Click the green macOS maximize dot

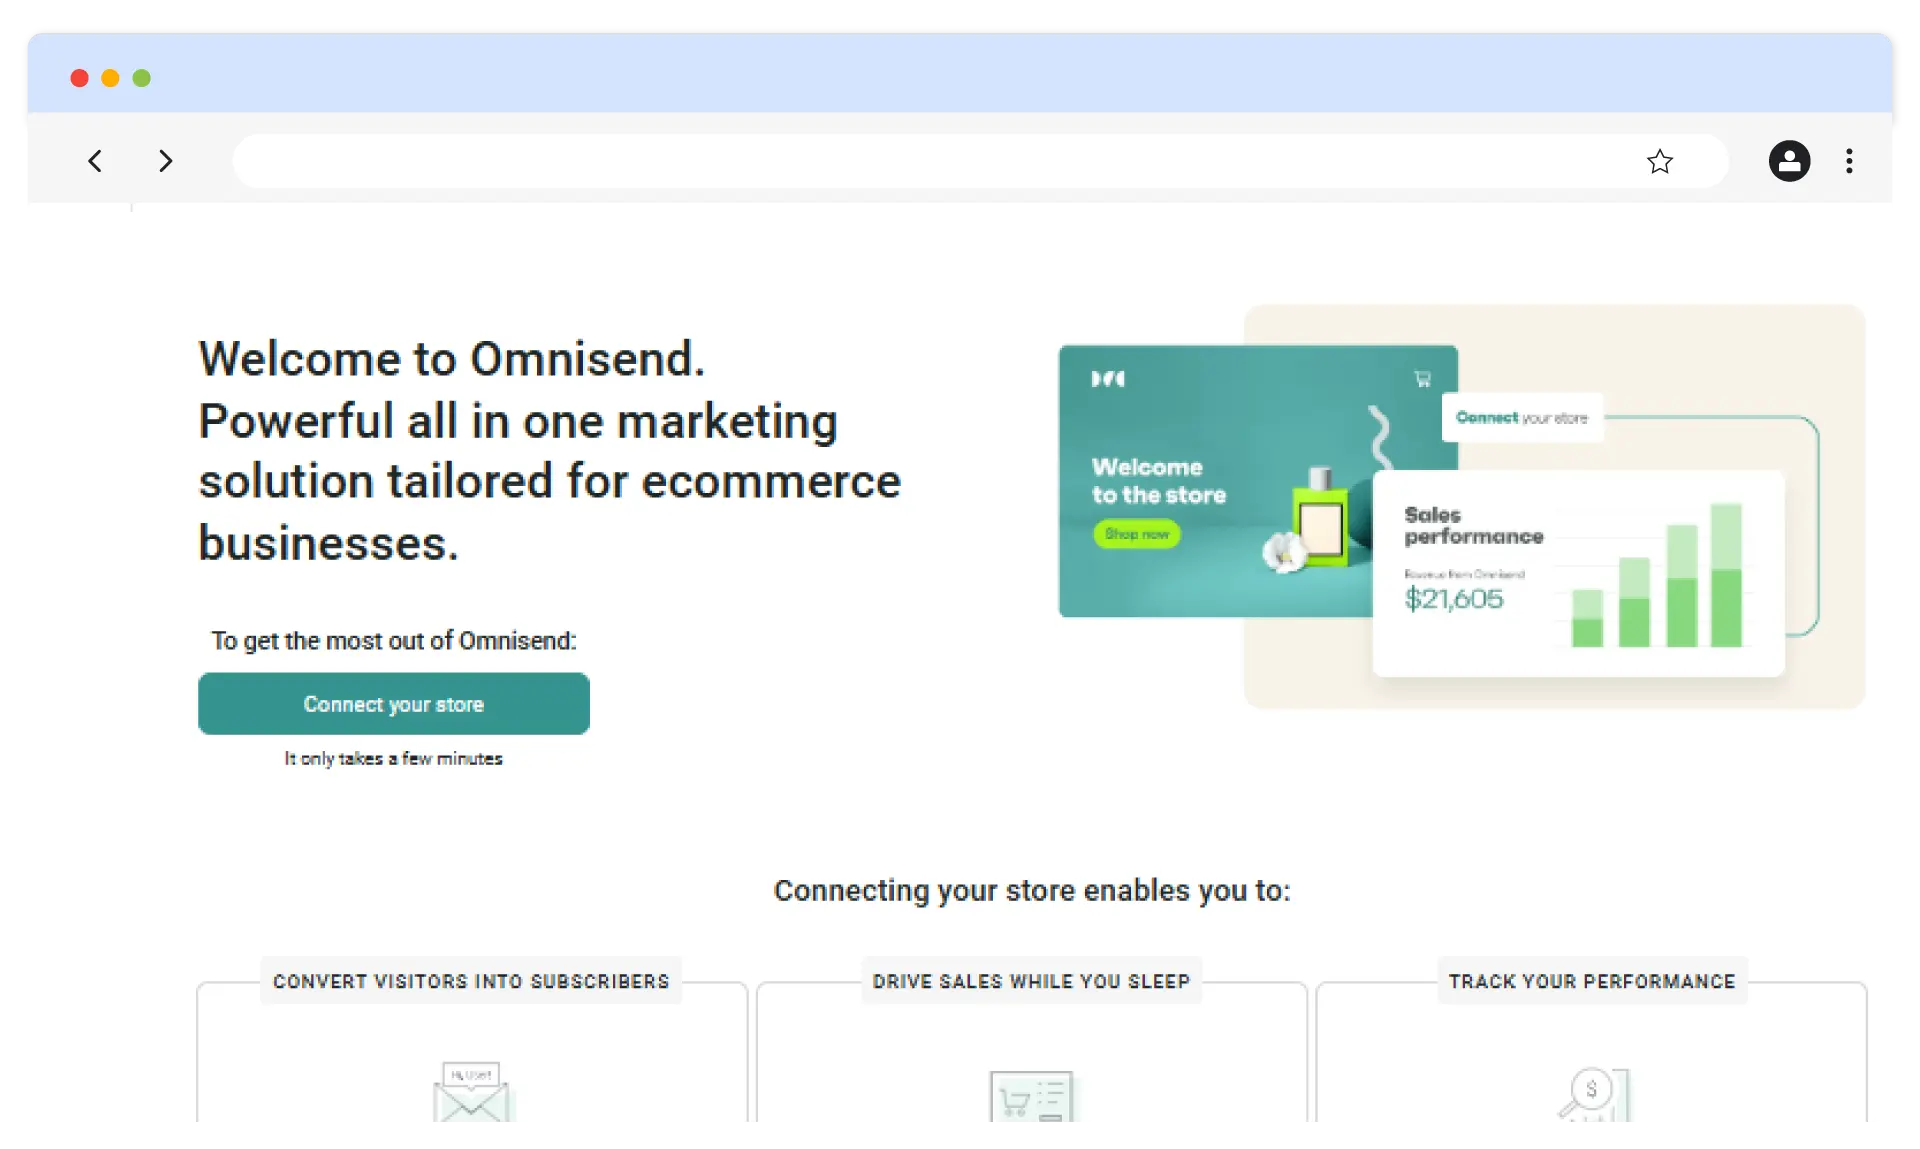pyautogui.click(x=142, y=78)
